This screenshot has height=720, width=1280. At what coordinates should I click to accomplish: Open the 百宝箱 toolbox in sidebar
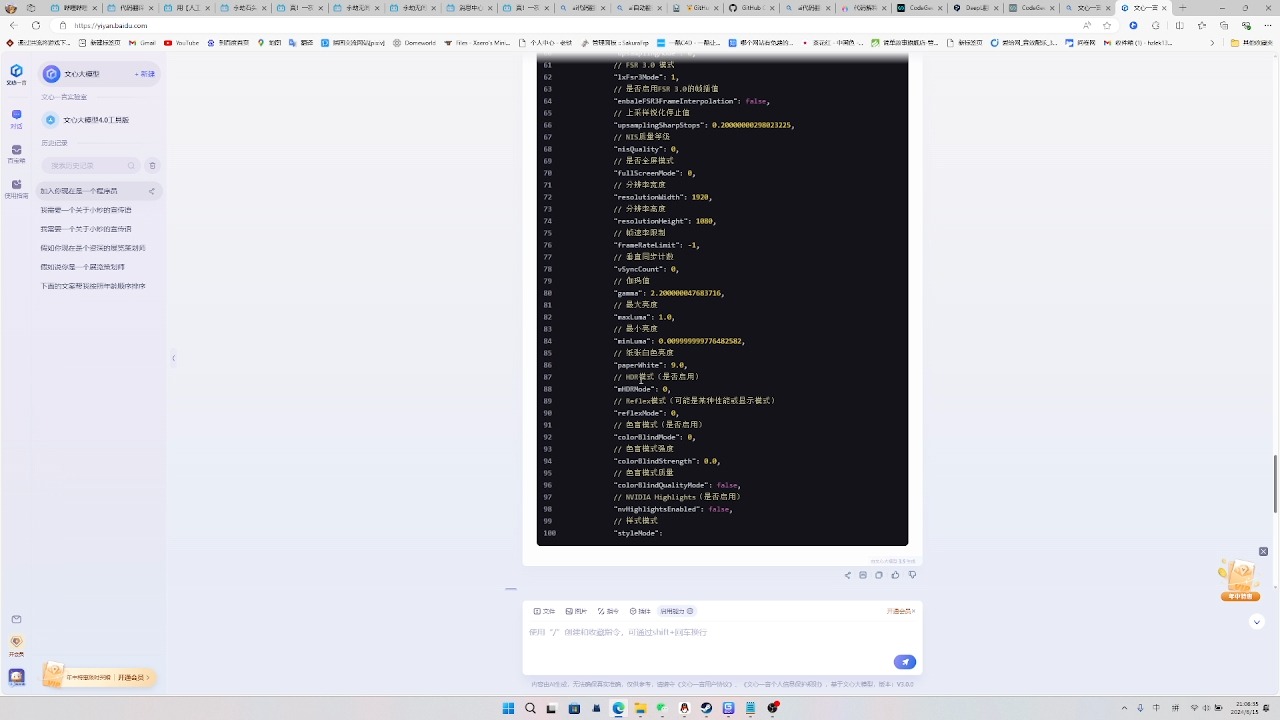[x=16, y=154]
